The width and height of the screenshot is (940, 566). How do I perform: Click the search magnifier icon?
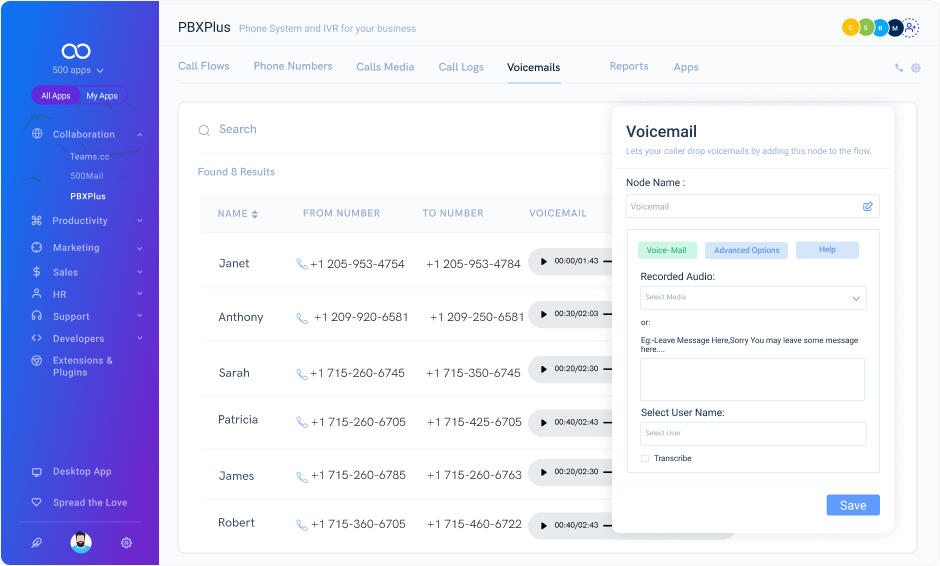[204, 130]
